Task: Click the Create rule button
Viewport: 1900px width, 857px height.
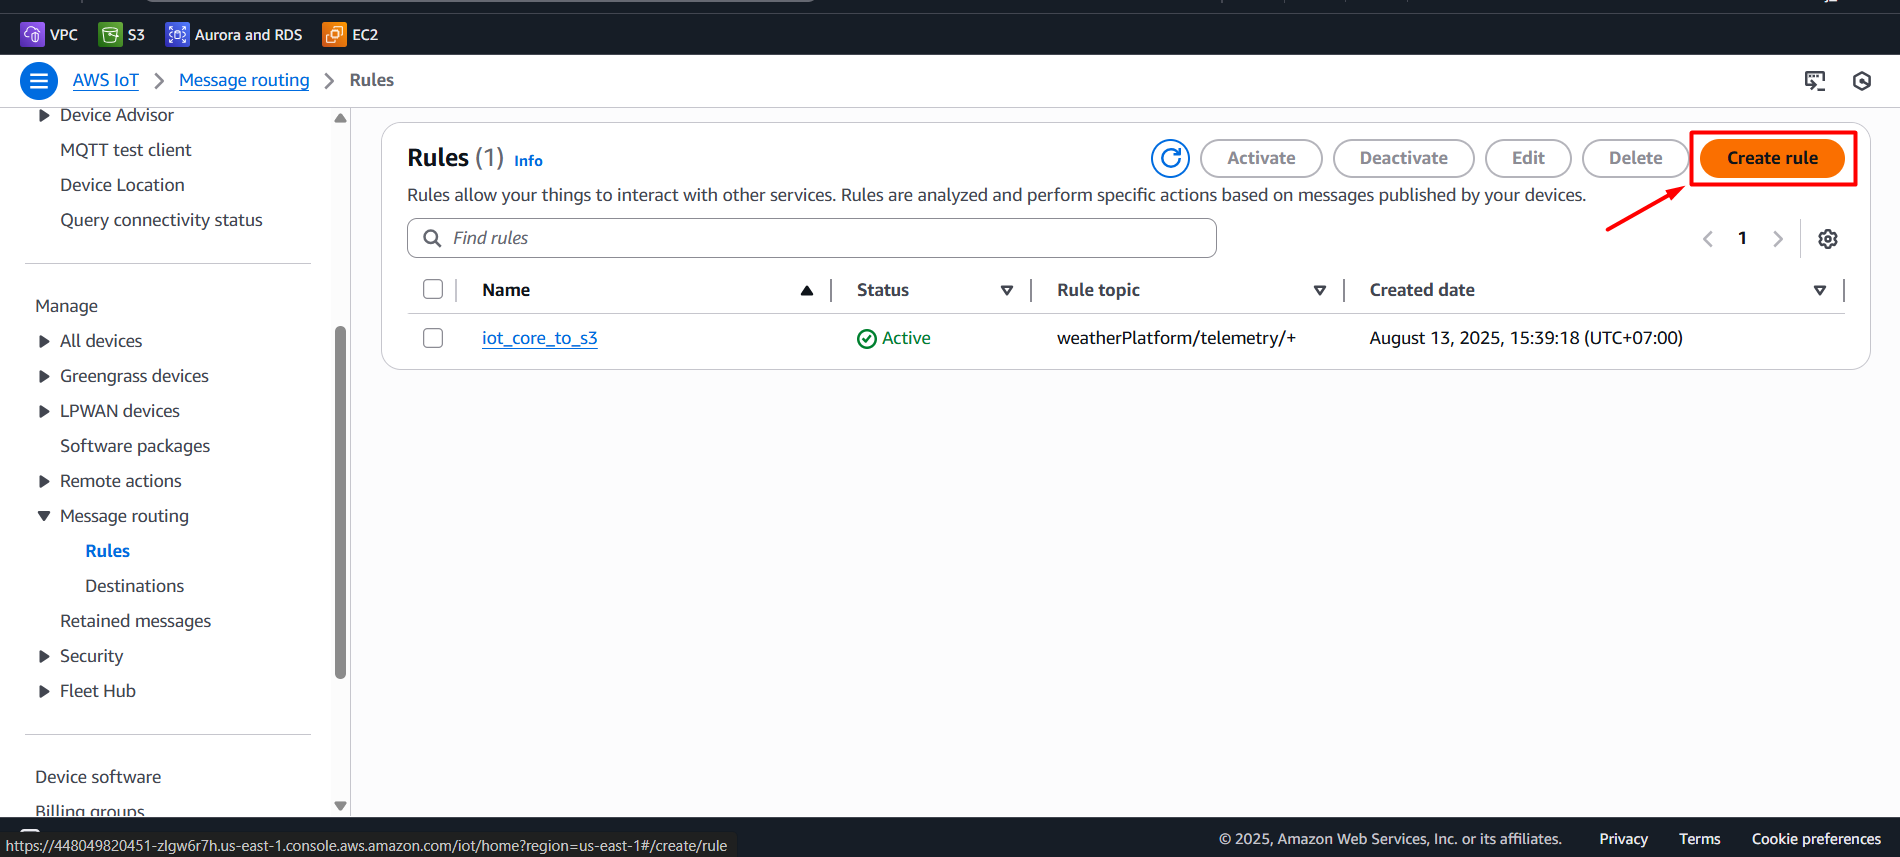Action: [x=1771, y=158]
